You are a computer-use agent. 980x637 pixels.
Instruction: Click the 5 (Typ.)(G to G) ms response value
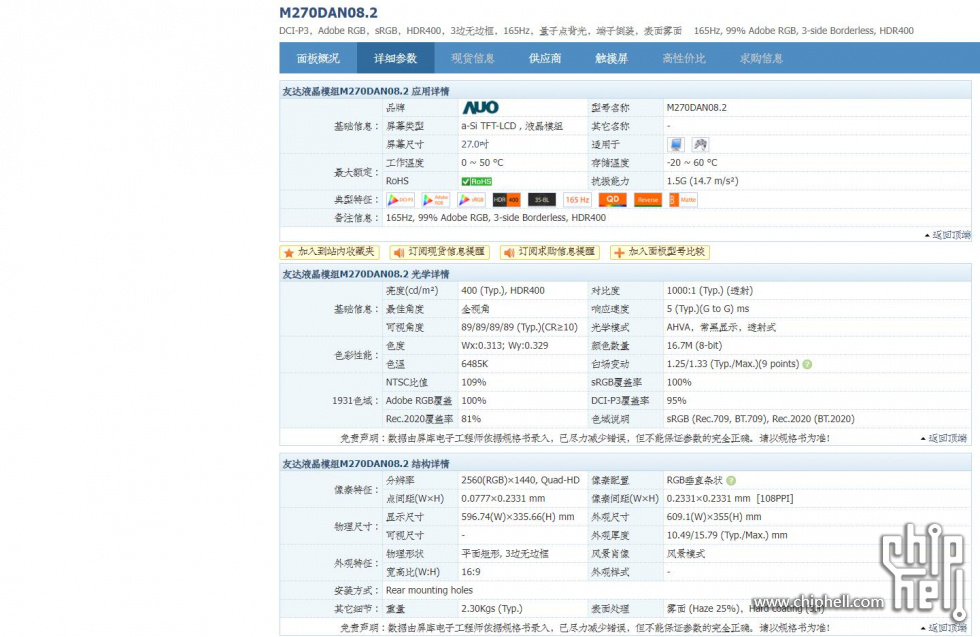708,309
